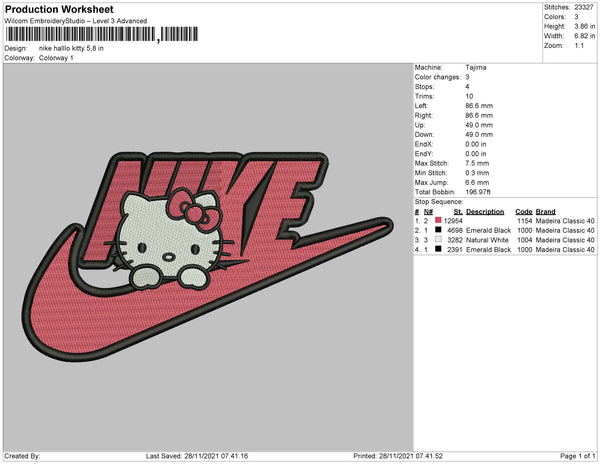The width and height of the screenshot is (600, 464).
Task: Click 'Madeira Classic 40' in row 3
Action: (565, 240)
